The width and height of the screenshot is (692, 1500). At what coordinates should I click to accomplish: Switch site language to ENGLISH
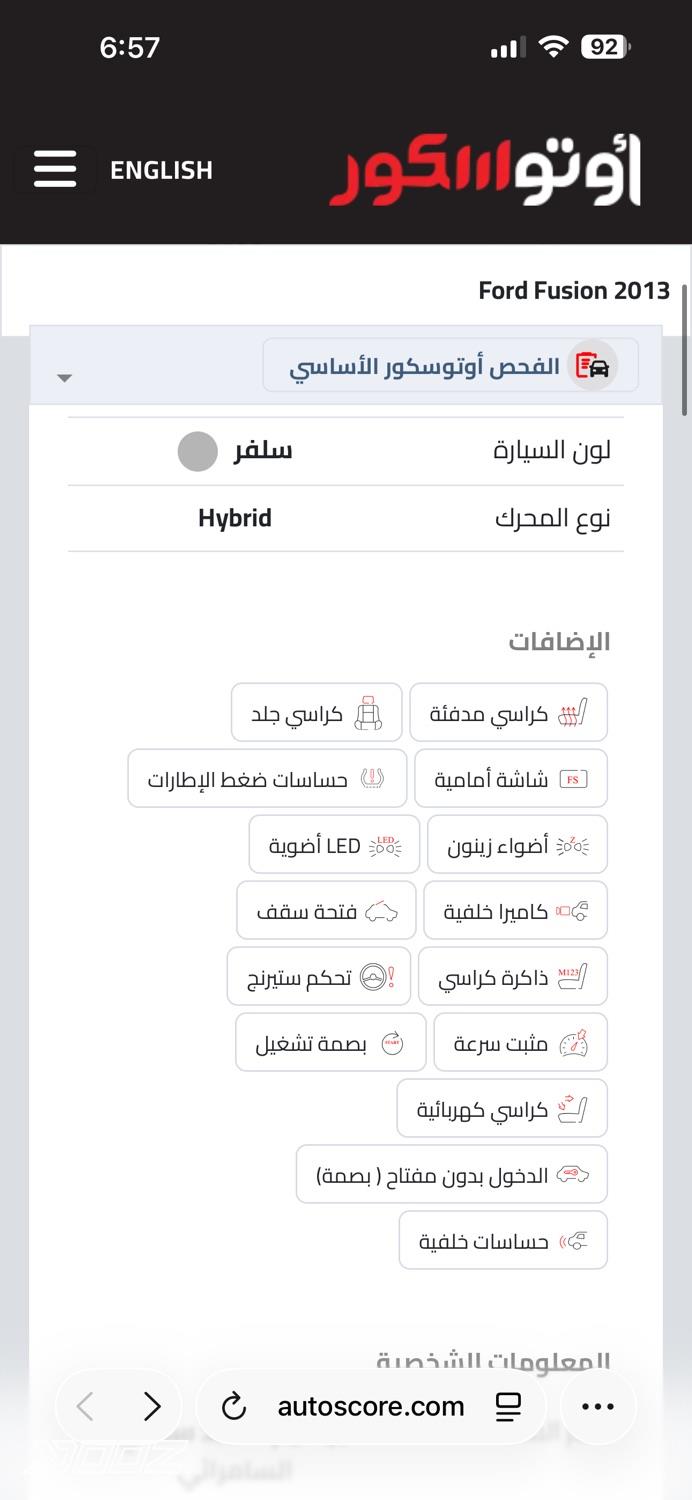coord(161,170)
